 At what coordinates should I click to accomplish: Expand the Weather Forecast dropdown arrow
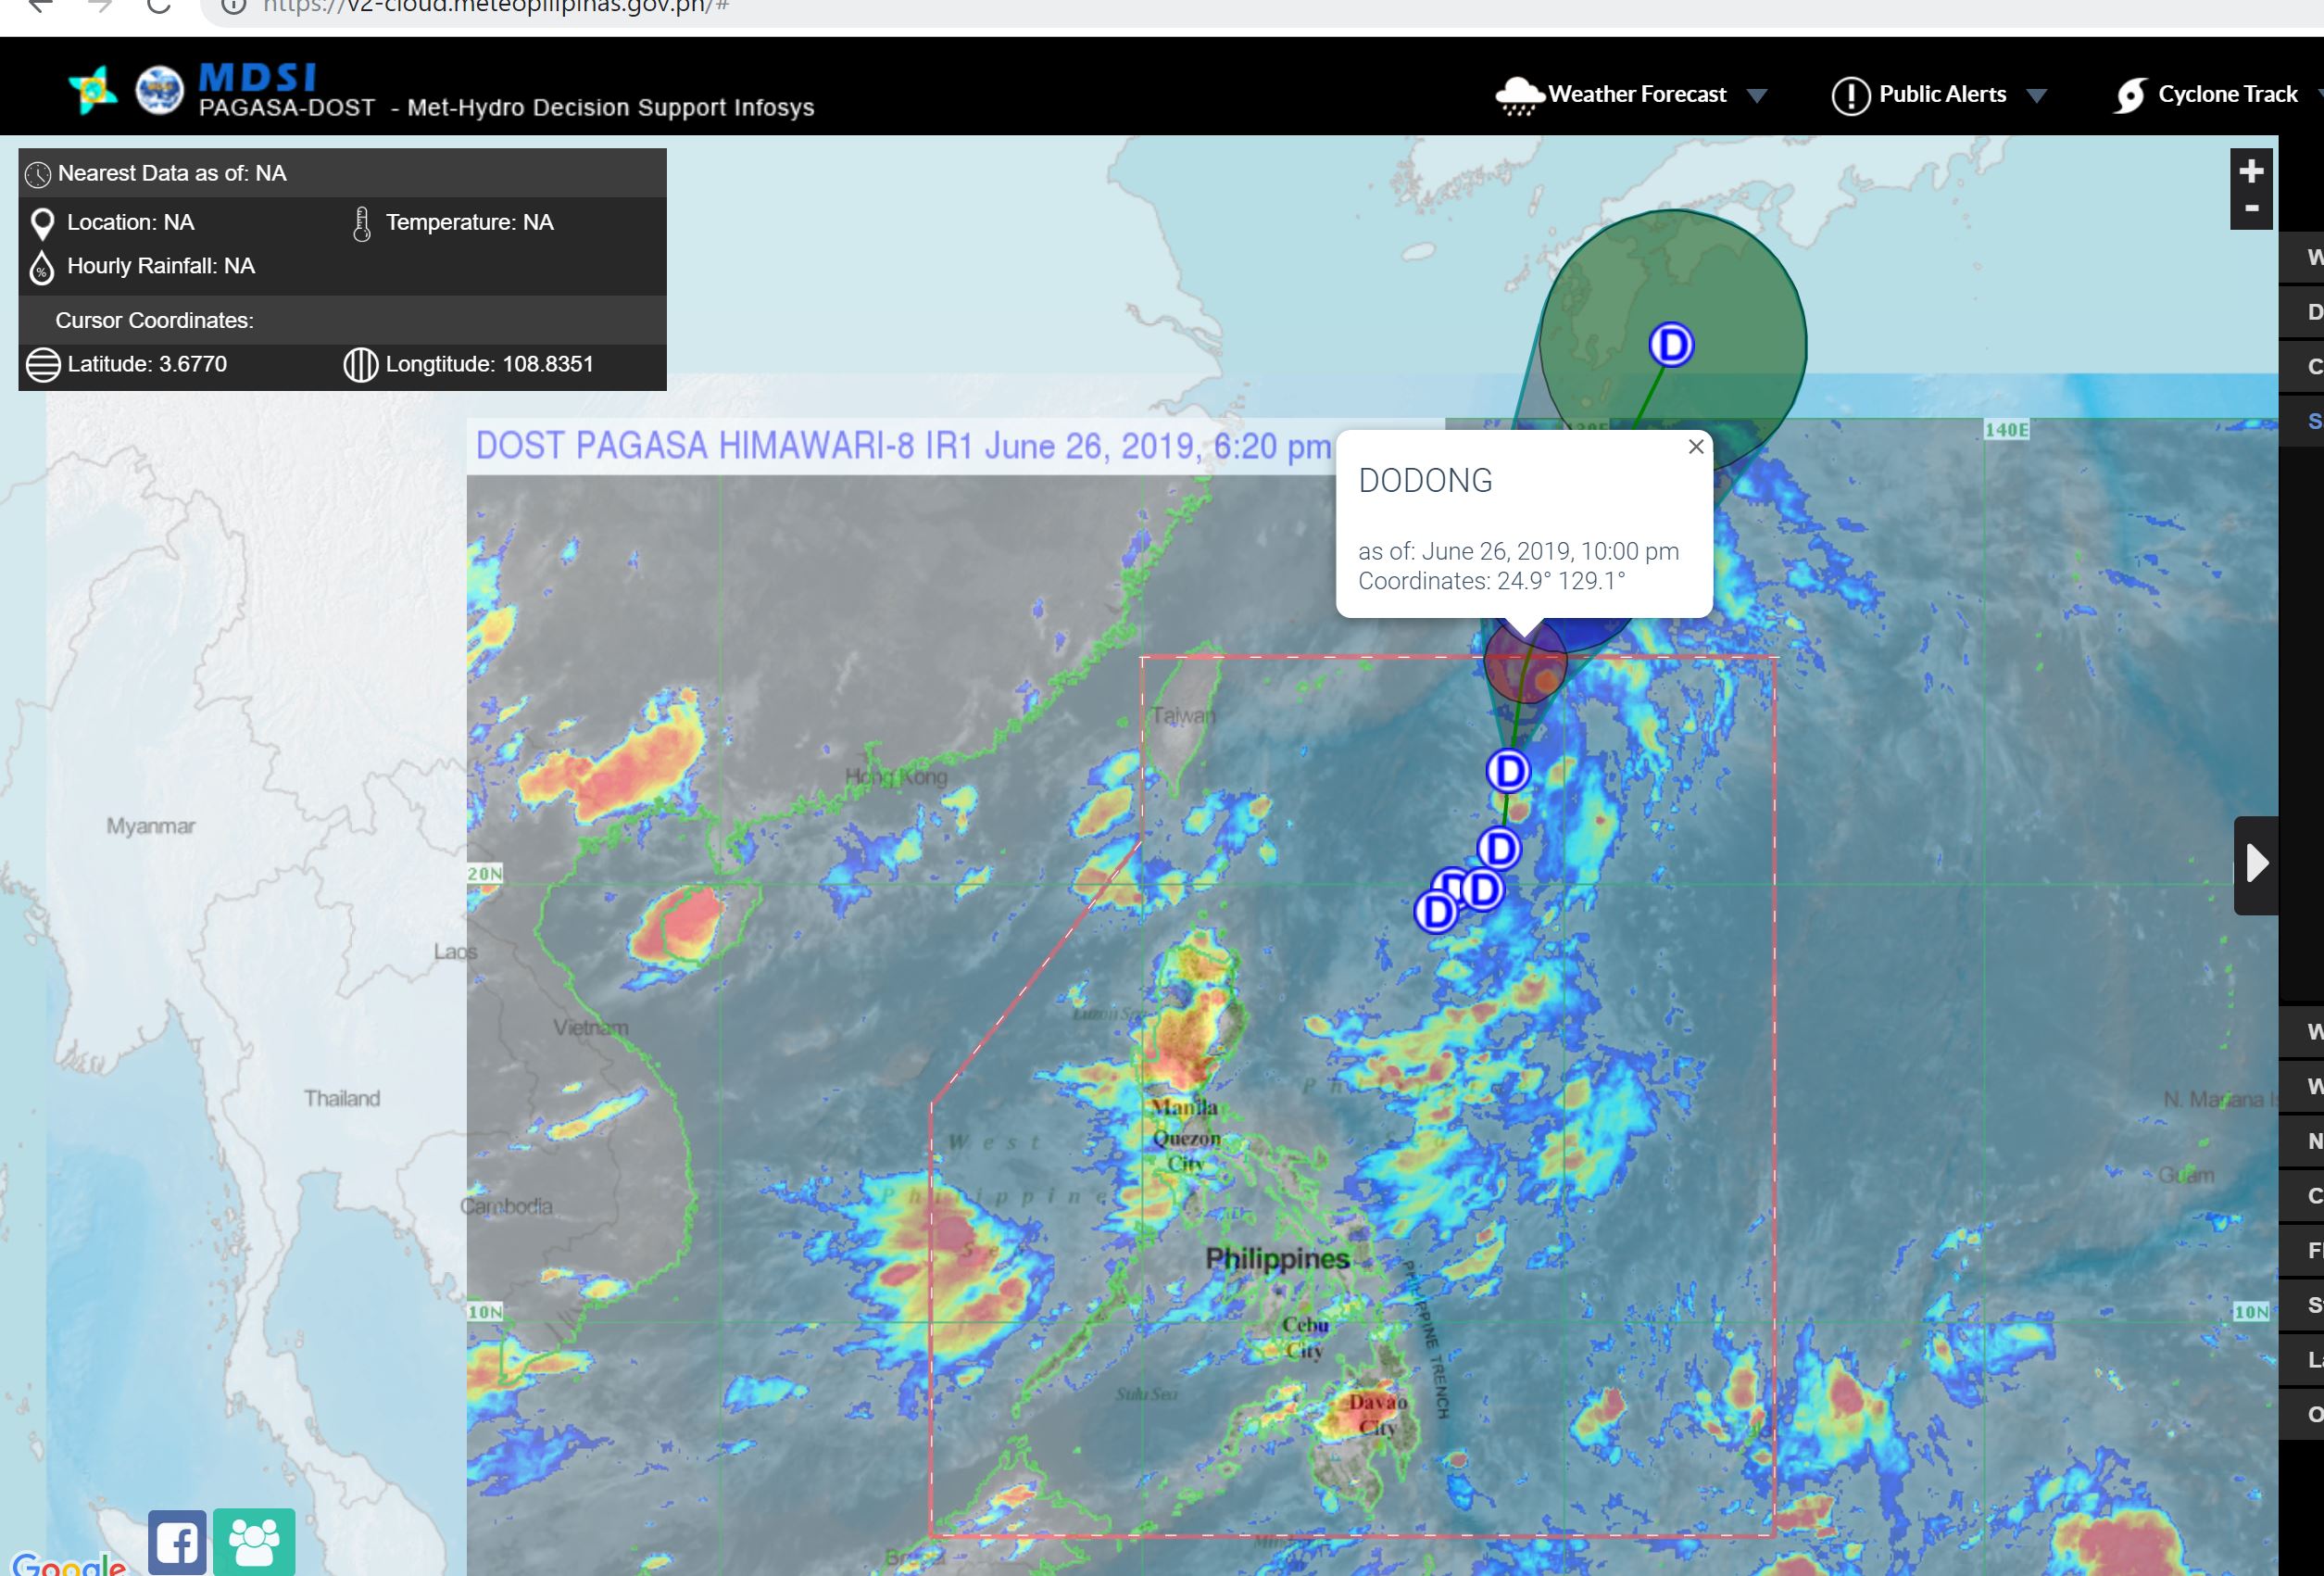1757,96
